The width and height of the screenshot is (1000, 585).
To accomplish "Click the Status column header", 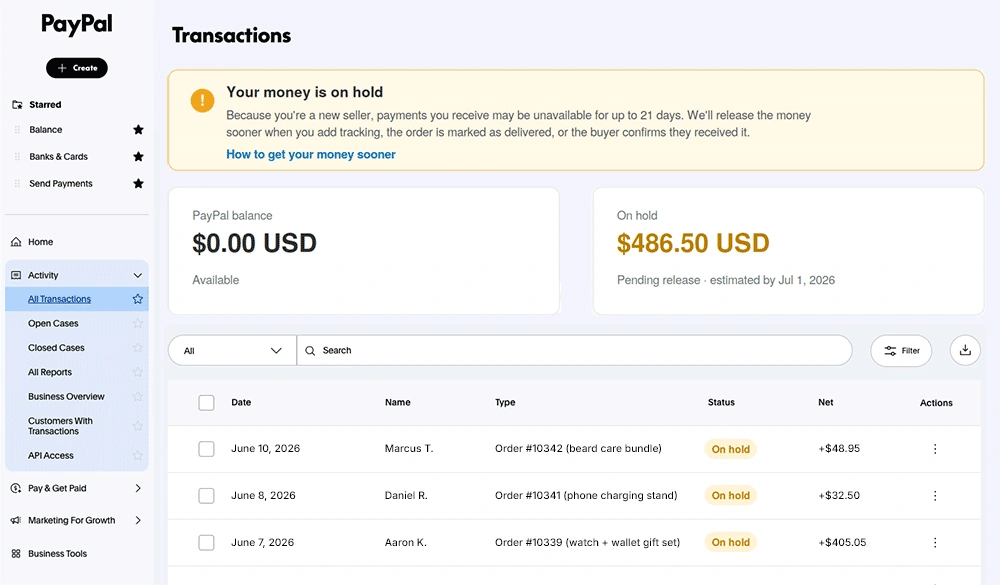I will 721,403.
